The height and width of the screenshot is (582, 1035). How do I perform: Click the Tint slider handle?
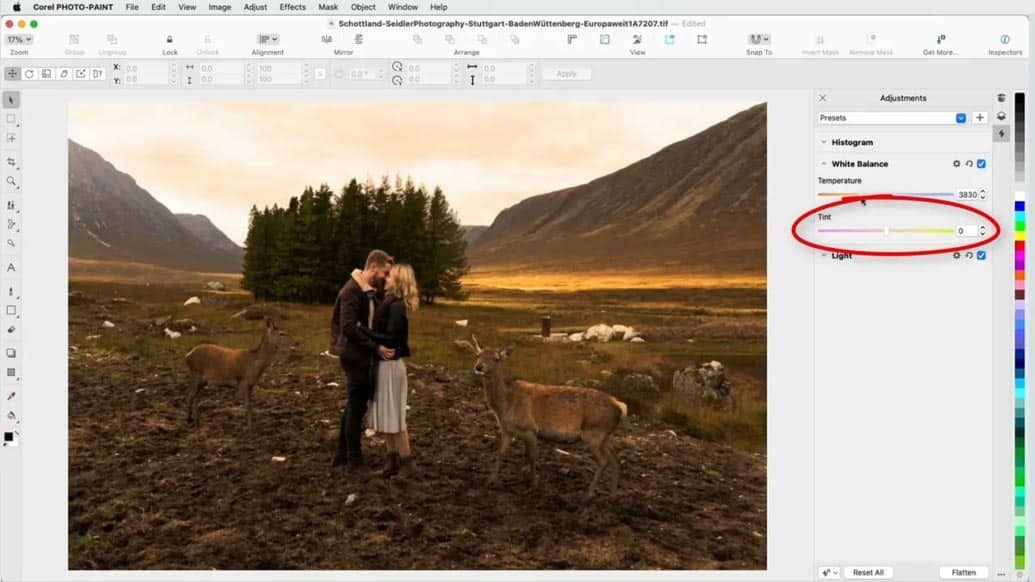pyautogui.click(x=886, y=231)
